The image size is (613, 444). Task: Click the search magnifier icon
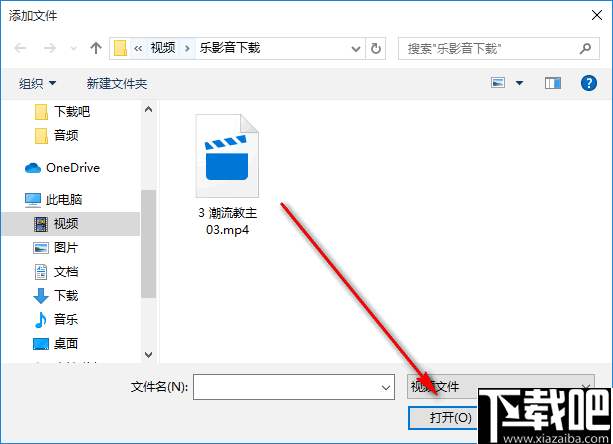[585, 48]
